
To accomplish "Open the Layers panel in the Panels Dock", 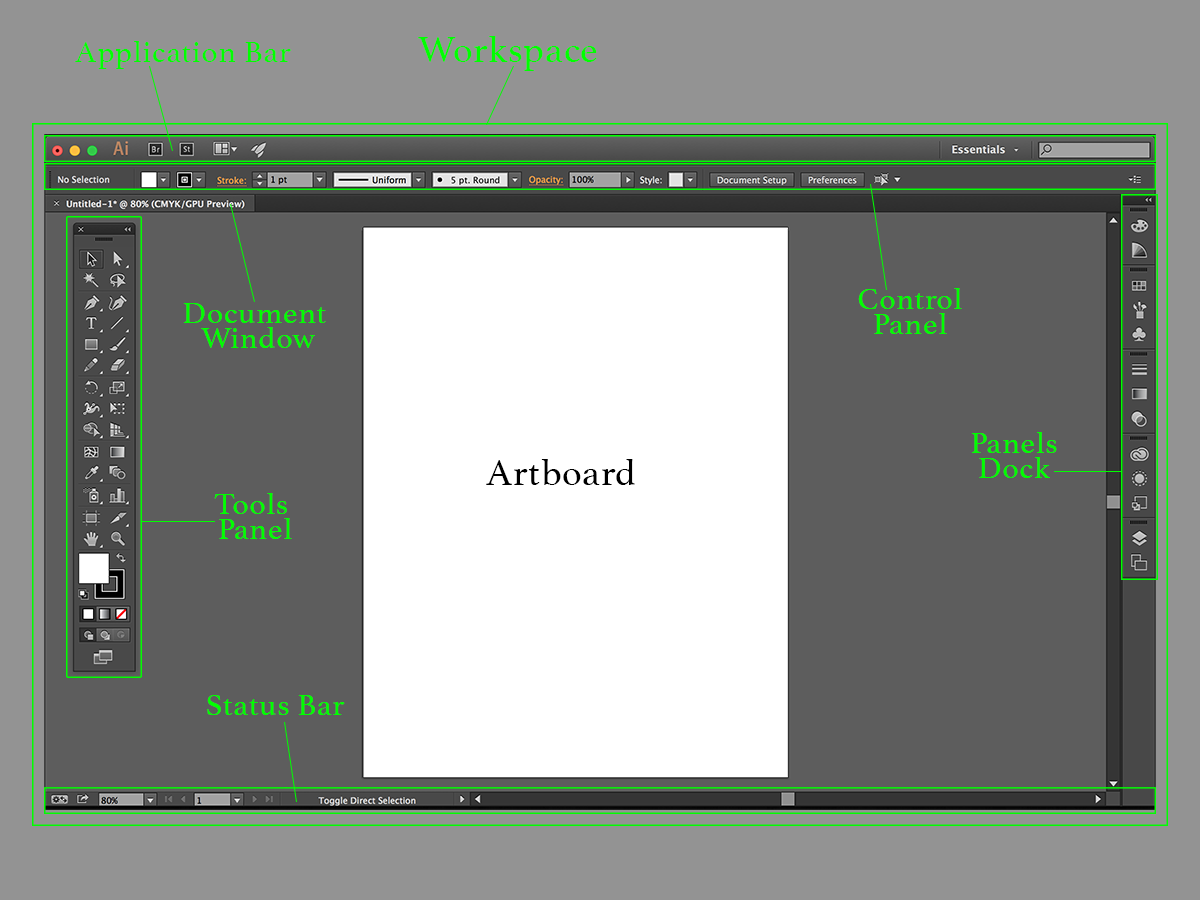I will pos(1140,538).
